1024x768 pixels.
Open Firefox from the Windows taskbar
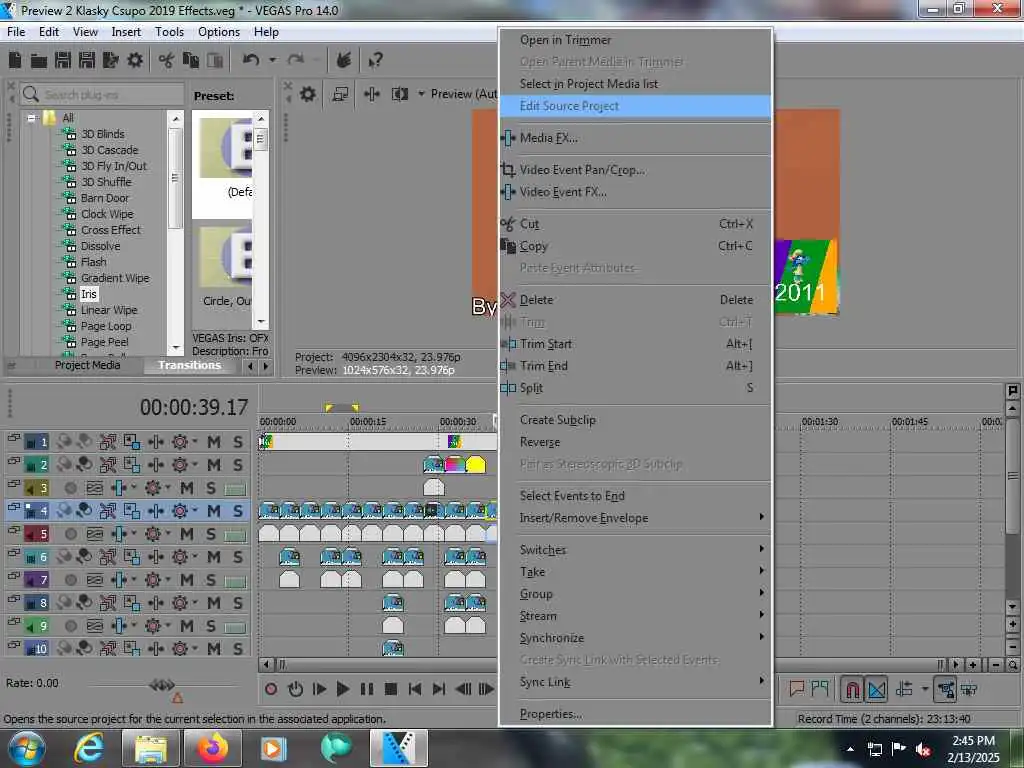(x=213, y=747)
